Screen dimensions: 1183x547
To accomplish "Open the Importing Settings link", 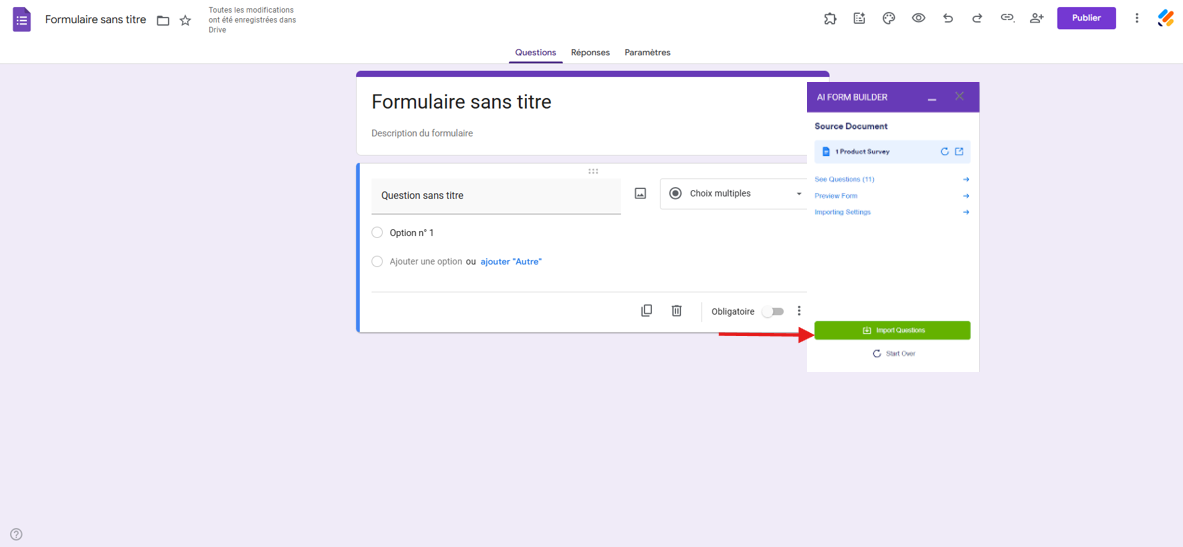I will [843, 213].
